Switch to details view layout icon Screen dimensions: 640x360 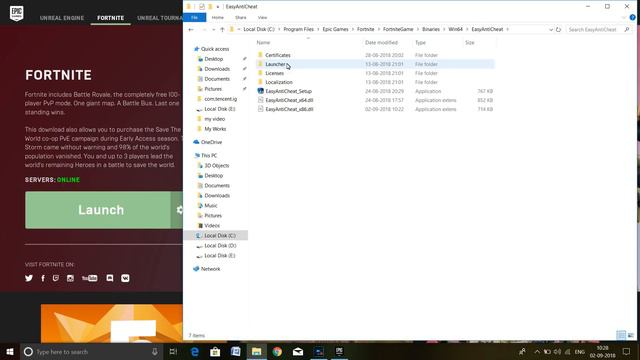(621, 335)
